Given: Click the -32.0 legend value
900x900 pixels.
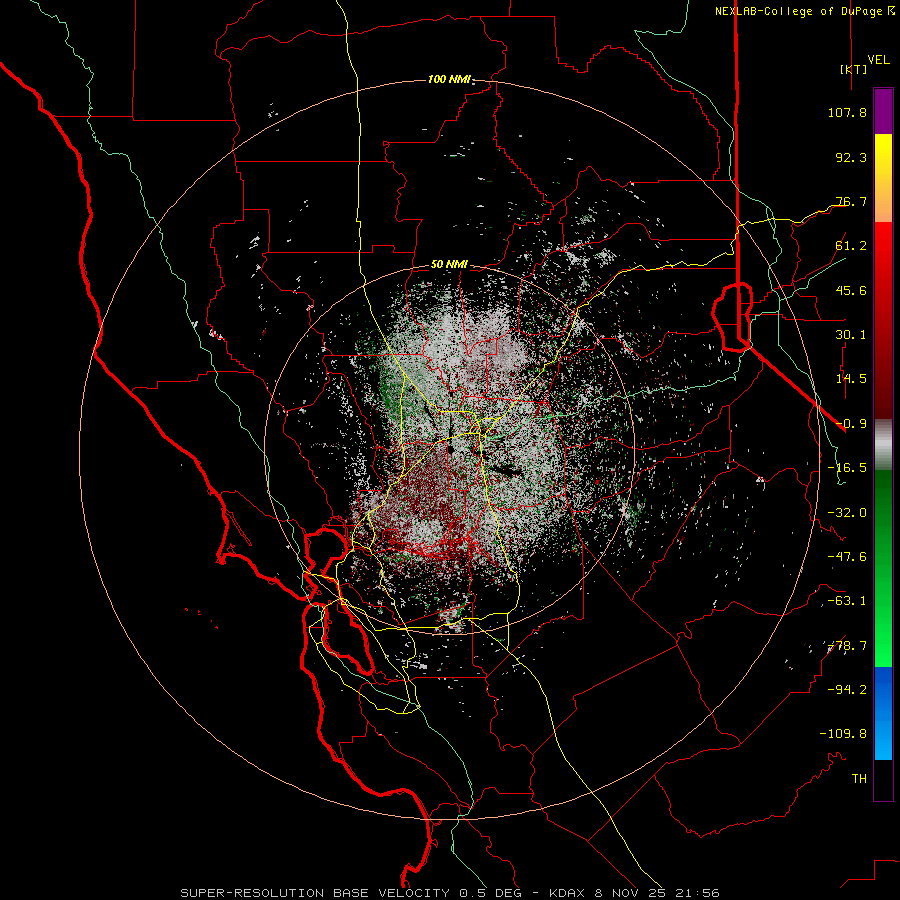Looking at the screenshot, I should [847, 513].
